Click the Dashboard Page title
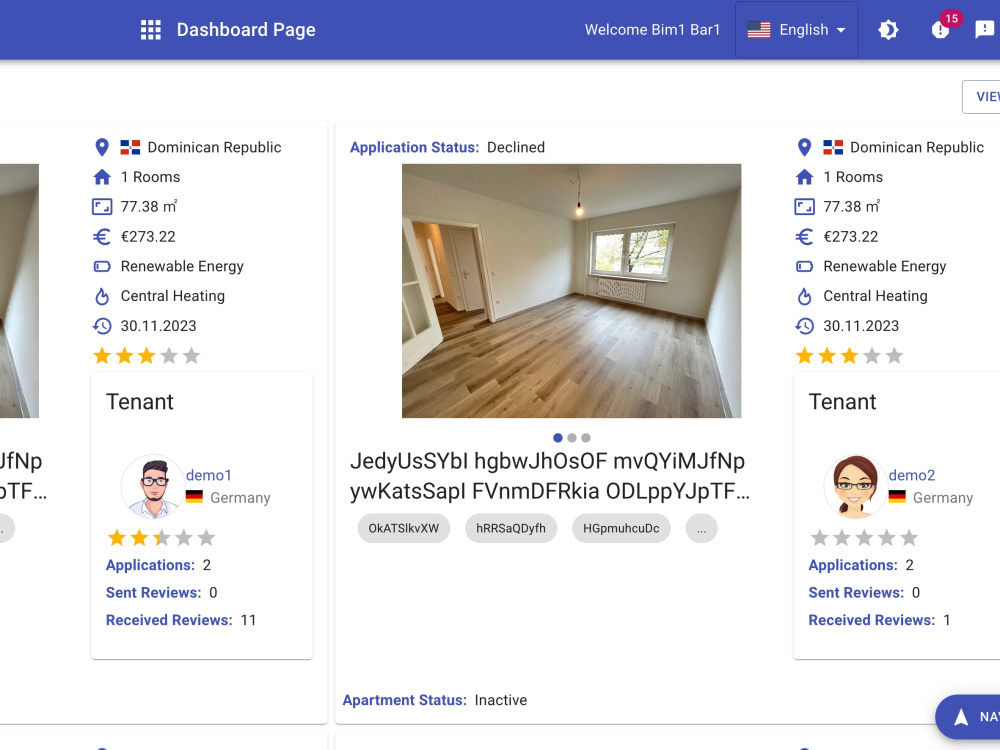This screenshot has width=1000, height=750. 246,30
